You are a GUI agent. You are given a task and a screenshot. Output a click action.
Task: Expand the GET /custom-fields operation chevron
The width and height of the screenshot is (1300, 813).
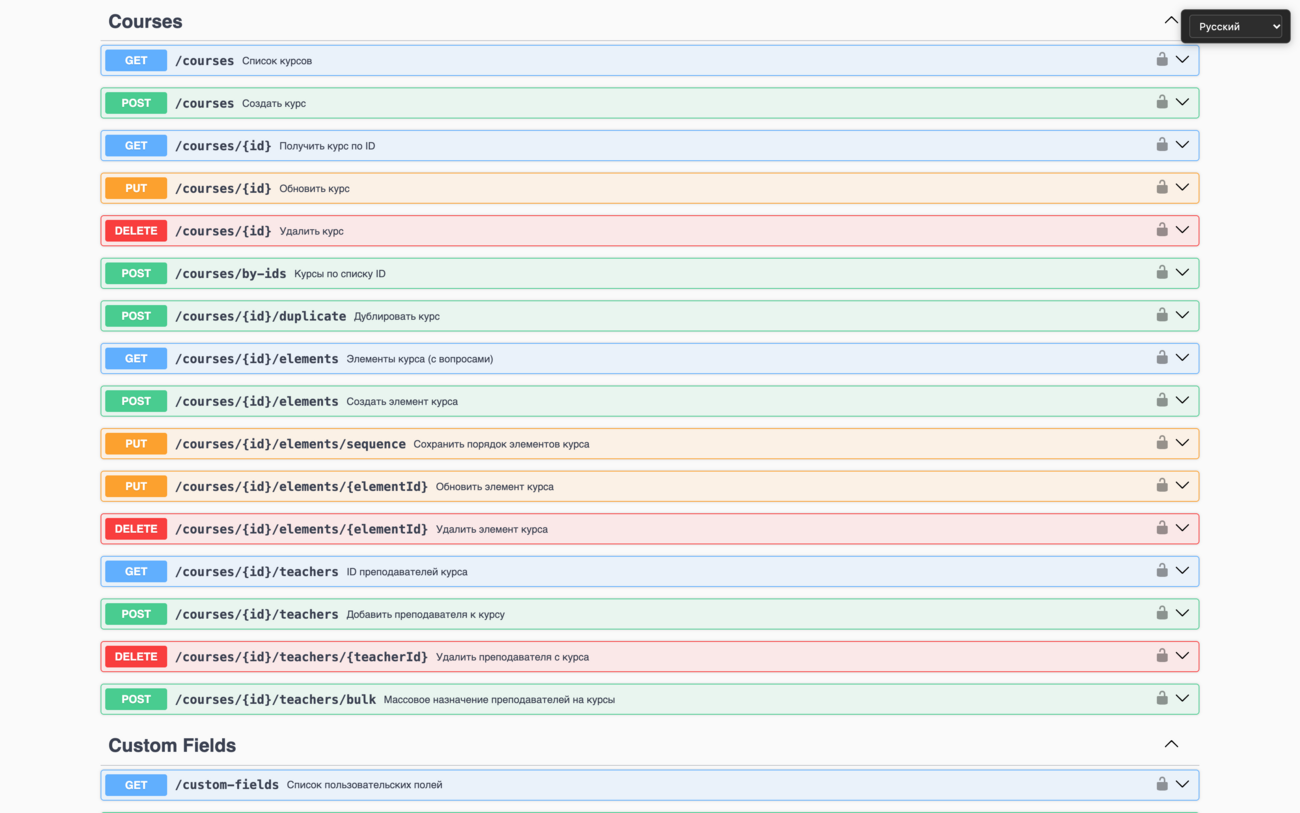pos(1182,784)
